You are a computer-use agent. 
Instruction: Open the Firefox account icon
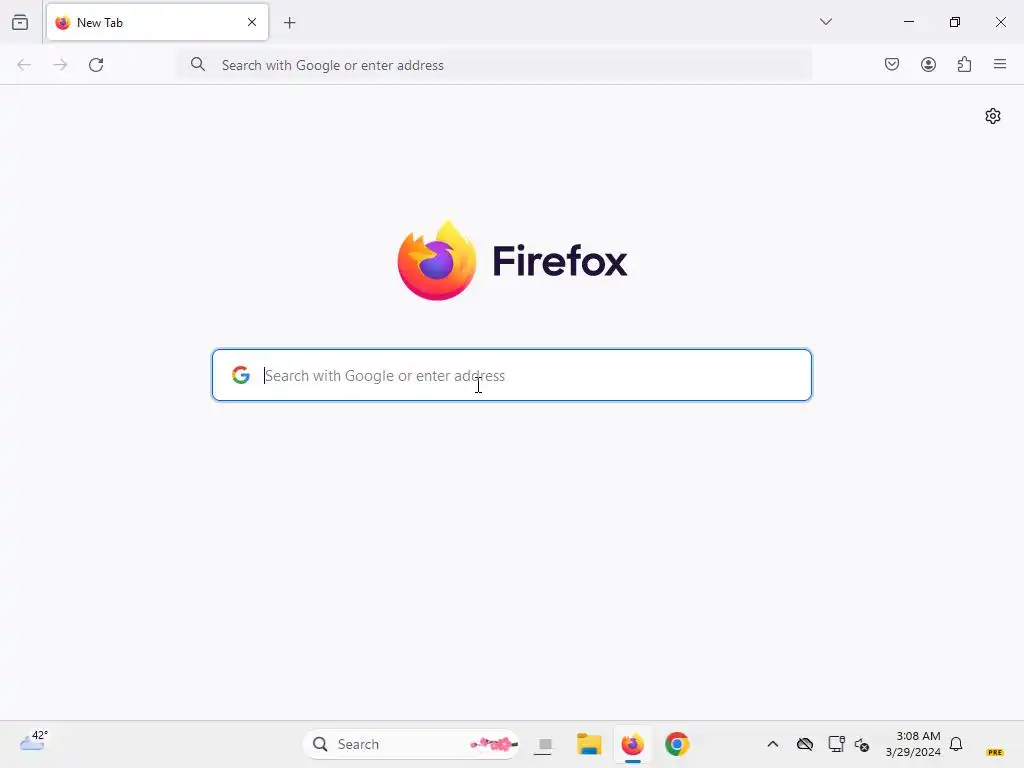coord(928,64)
